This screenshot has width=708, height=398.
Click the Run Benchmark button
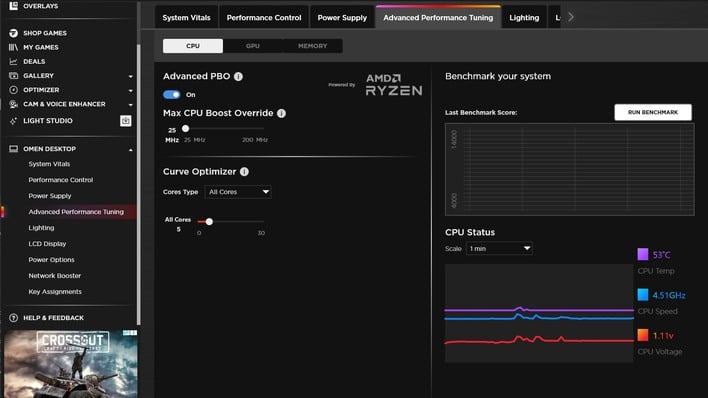[x=653, y=112]
